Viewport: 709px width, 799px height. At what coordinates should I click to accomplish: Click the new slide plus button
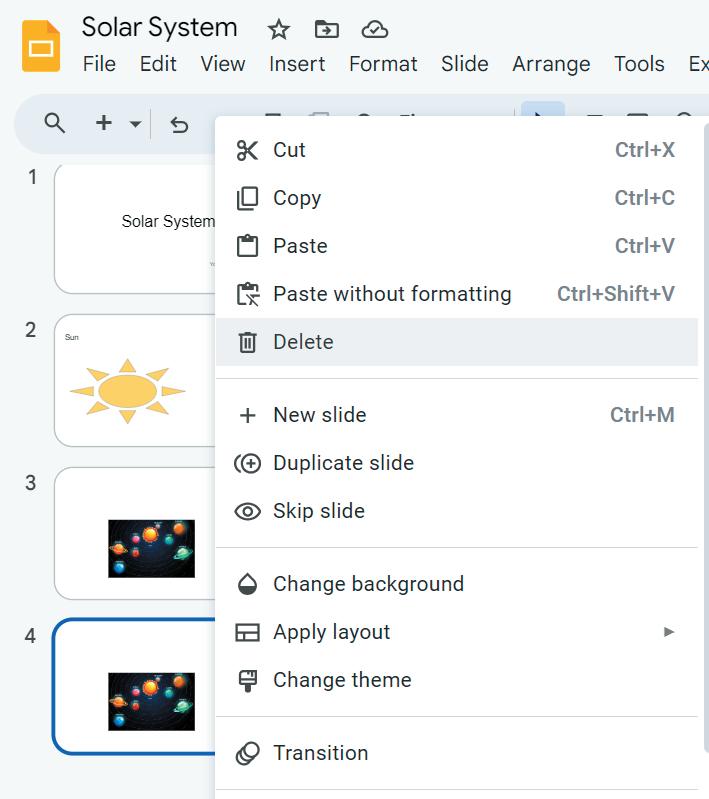pyautogui.click(x=104, y=123)
